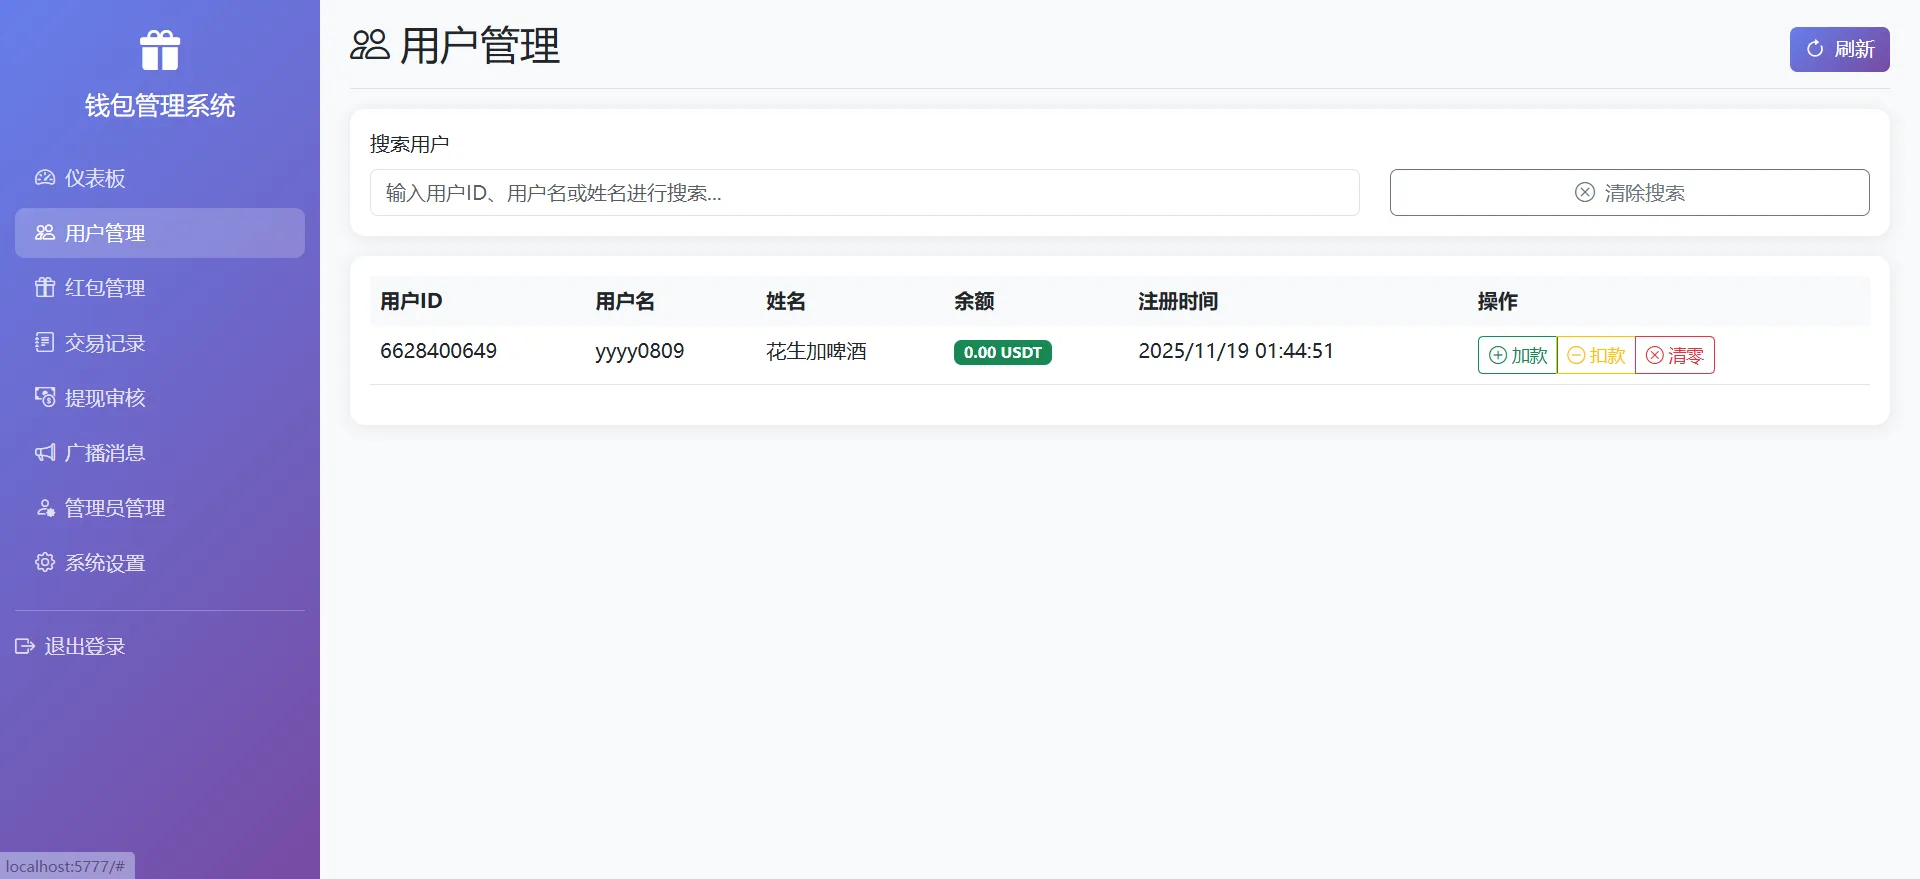Click the X circle icon in 清零
The width and height of the screenshot is (1920, 879).
(x=1655, y=355)
